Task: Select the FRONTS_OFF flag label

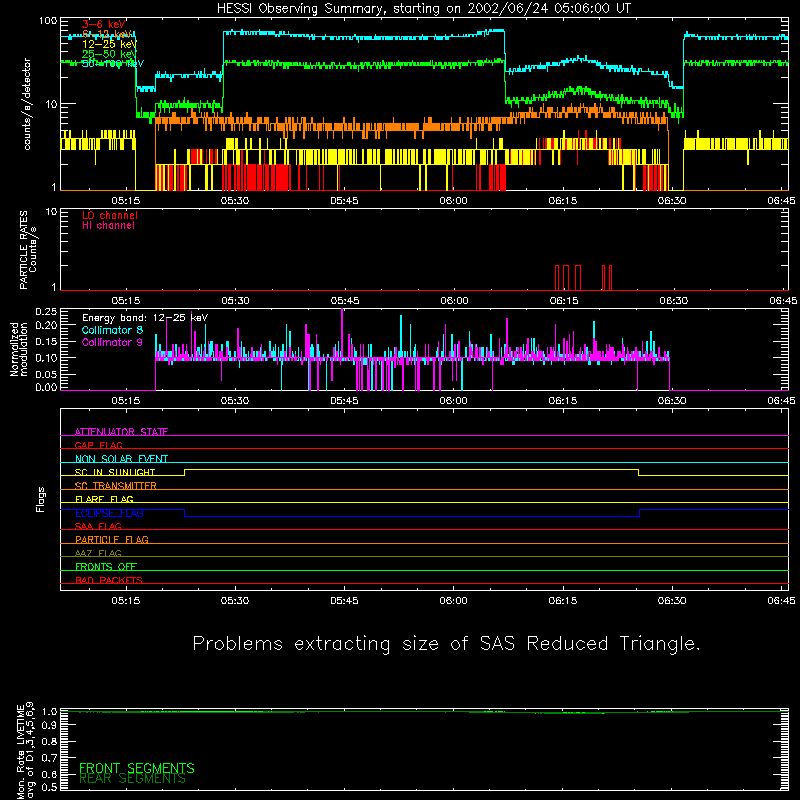Action: pyautogui.click(x=106, y=566)
